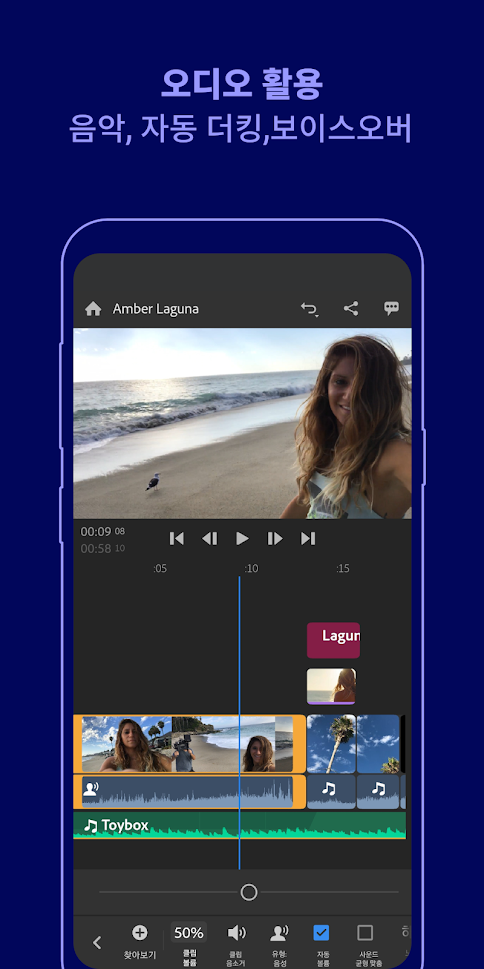484x969 pixels.
Task: Tap the voice icon on audio clip
Action: coord(91,788)
